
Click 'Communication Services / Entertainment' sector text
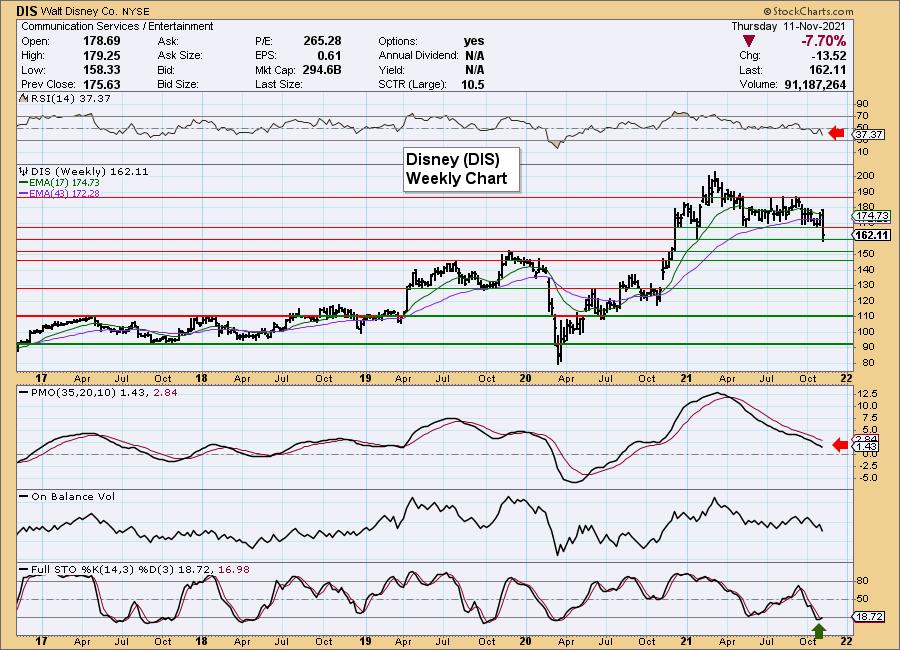117,26
